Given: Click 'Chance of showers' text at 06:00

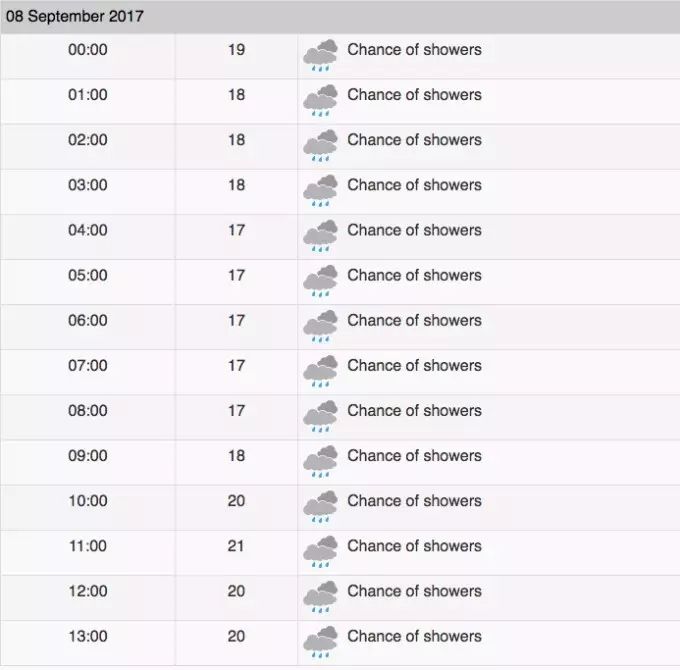Looking at the screenshot, I should click(414, 320).
